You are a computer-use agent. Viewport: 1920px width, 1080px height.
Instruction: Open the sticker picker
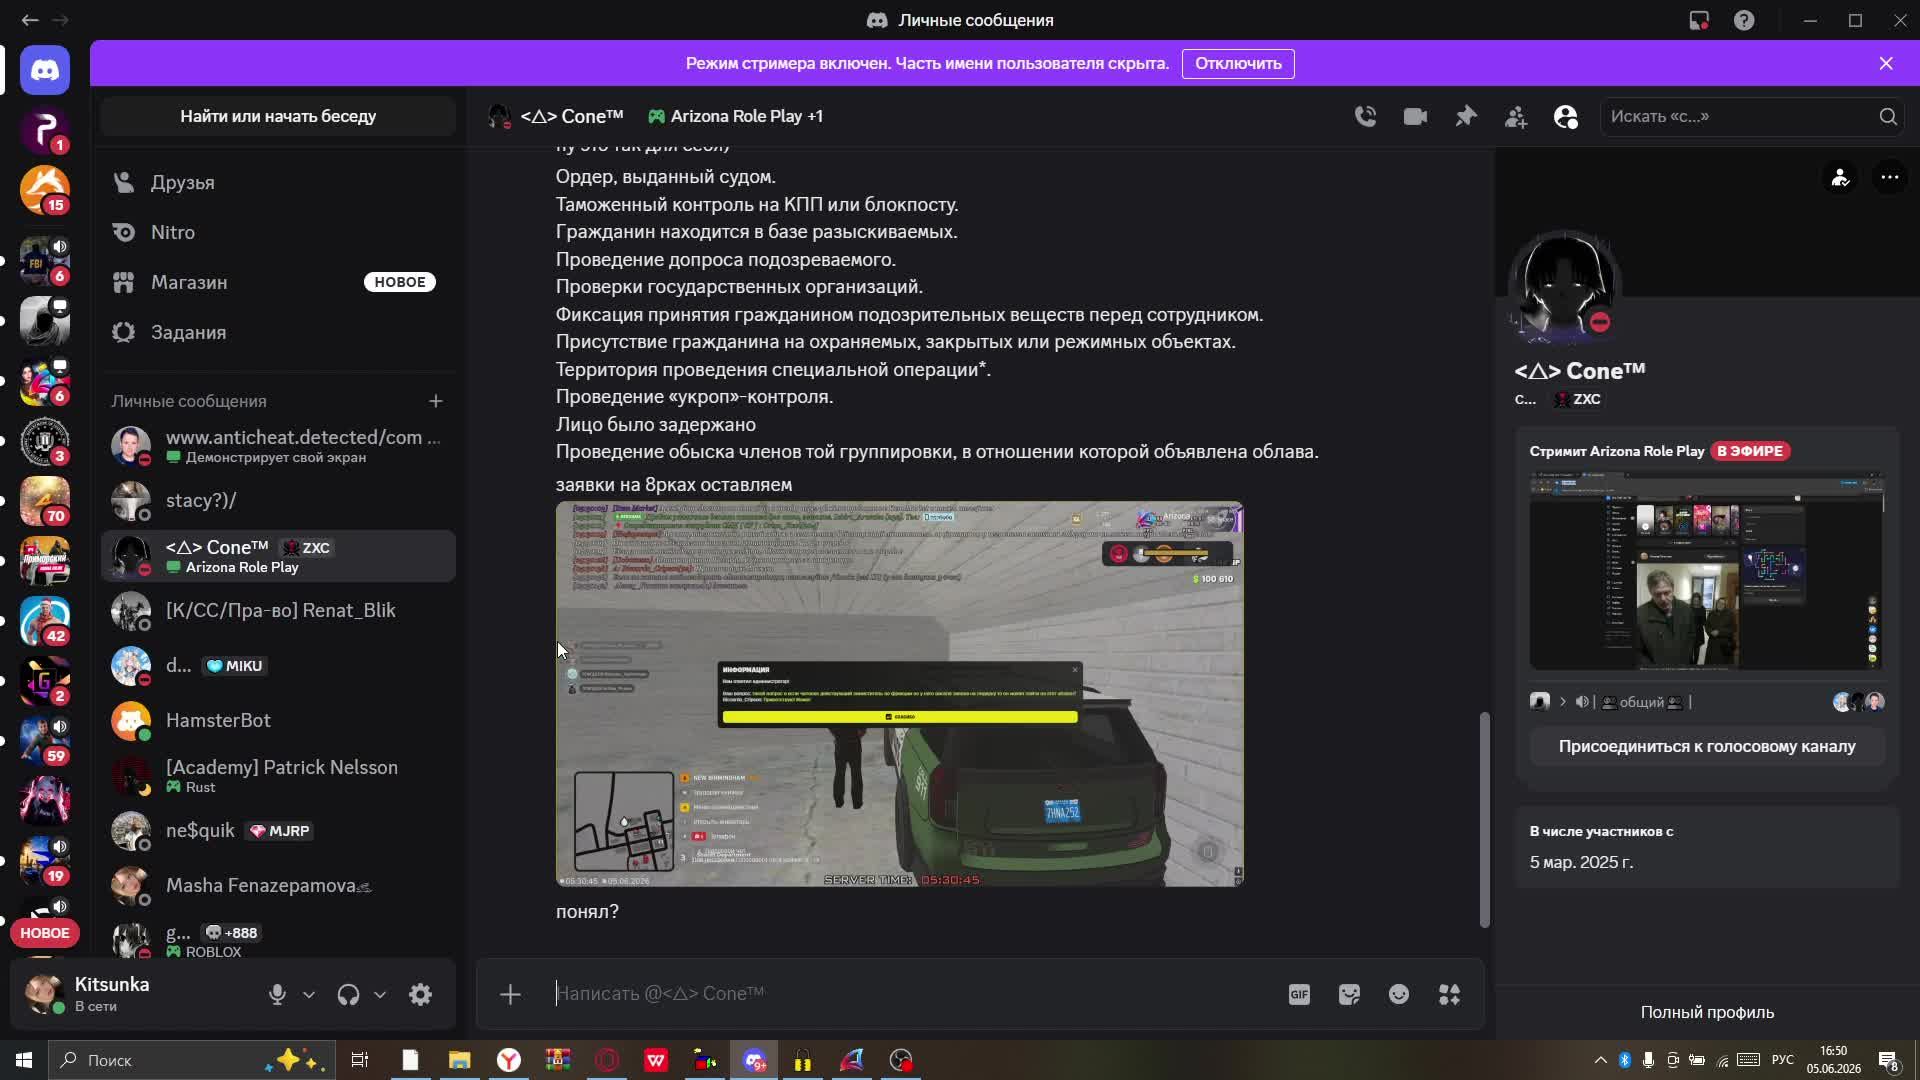(1349, 994)
